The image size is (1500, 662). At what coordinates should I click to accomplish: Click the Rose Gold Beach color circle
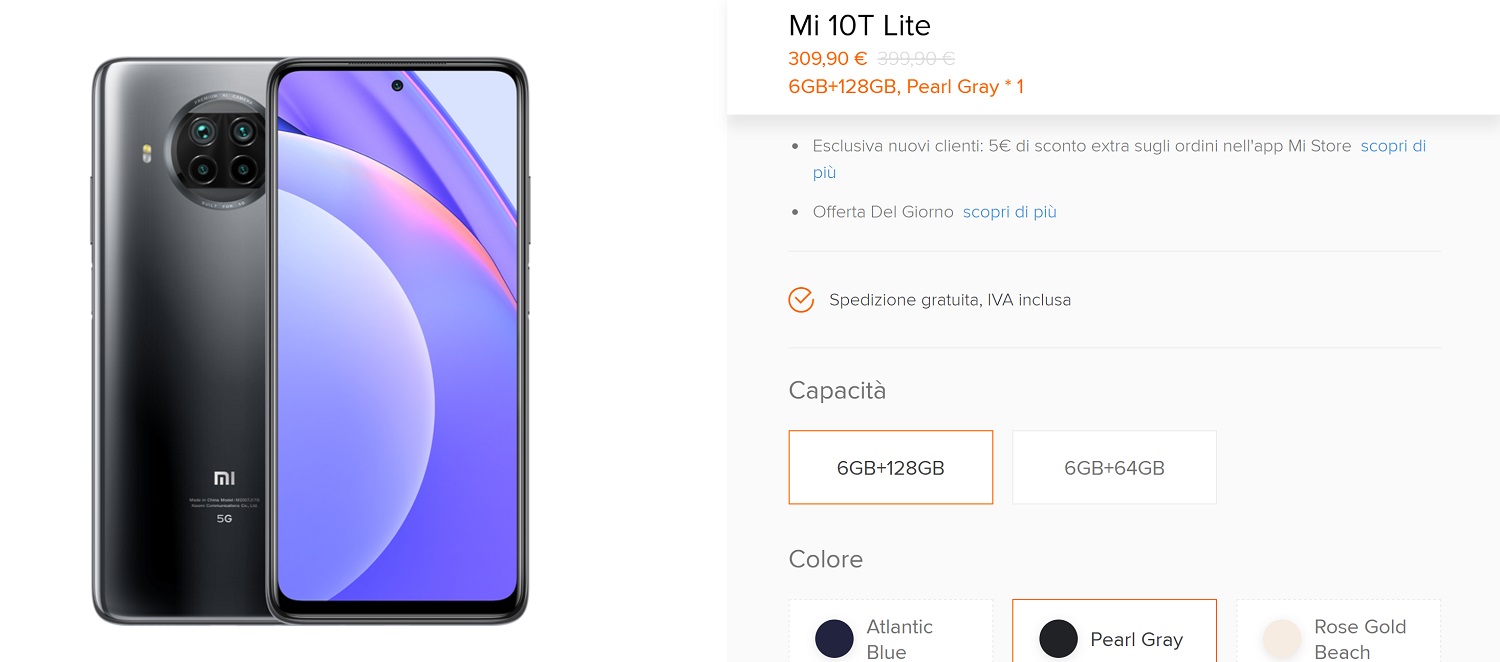[1282, 639]
